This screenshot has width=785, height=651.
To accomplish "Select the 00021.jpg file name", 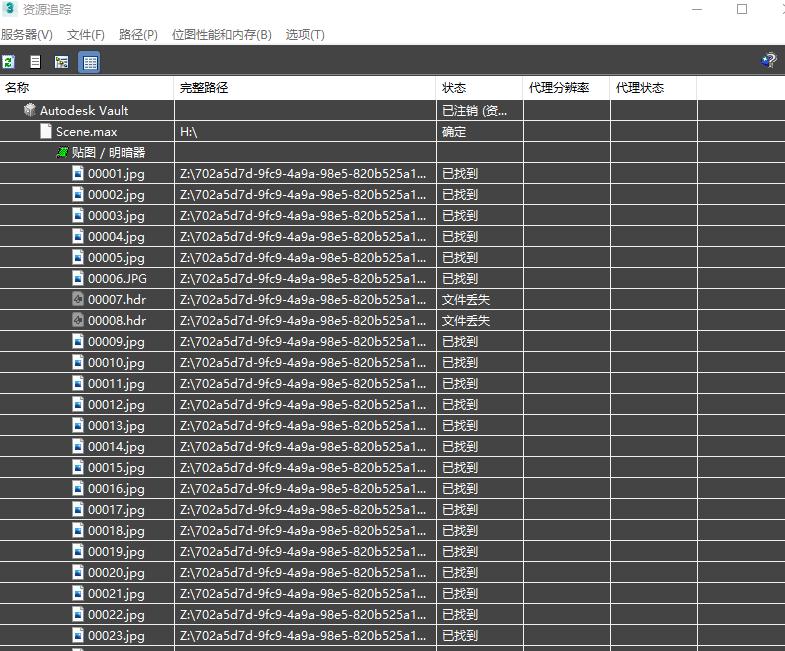I will 116,594.
